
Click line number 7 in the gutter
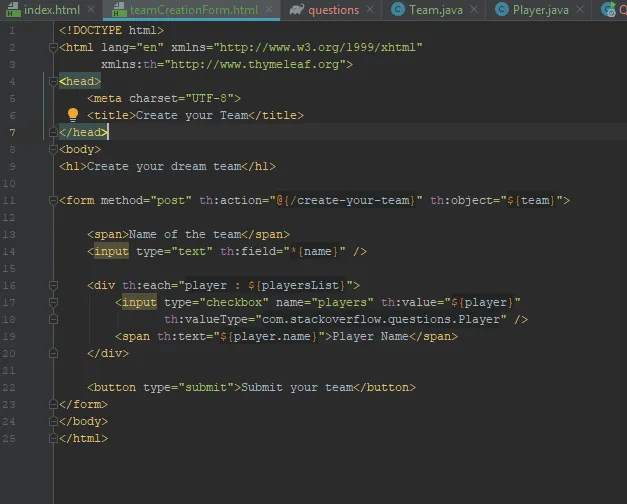[x=12, y=132]
